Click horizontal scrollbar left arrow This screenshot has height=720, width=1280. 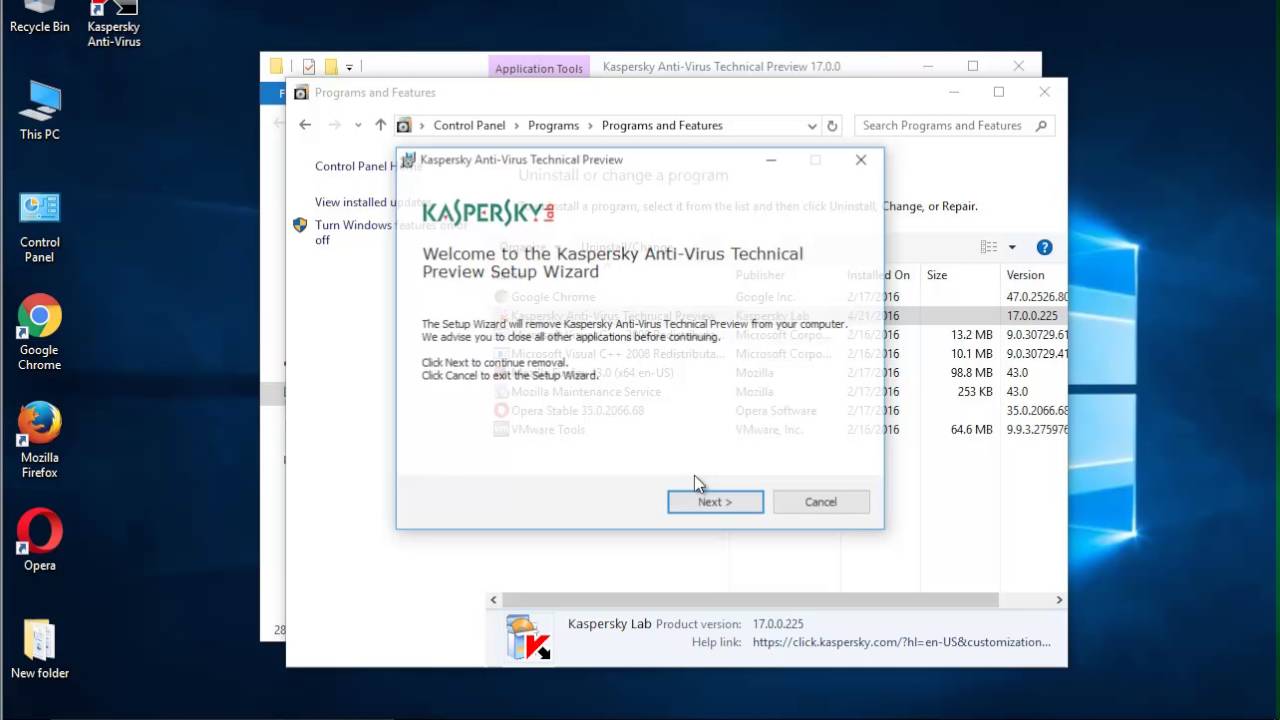[x=493, y=600]
